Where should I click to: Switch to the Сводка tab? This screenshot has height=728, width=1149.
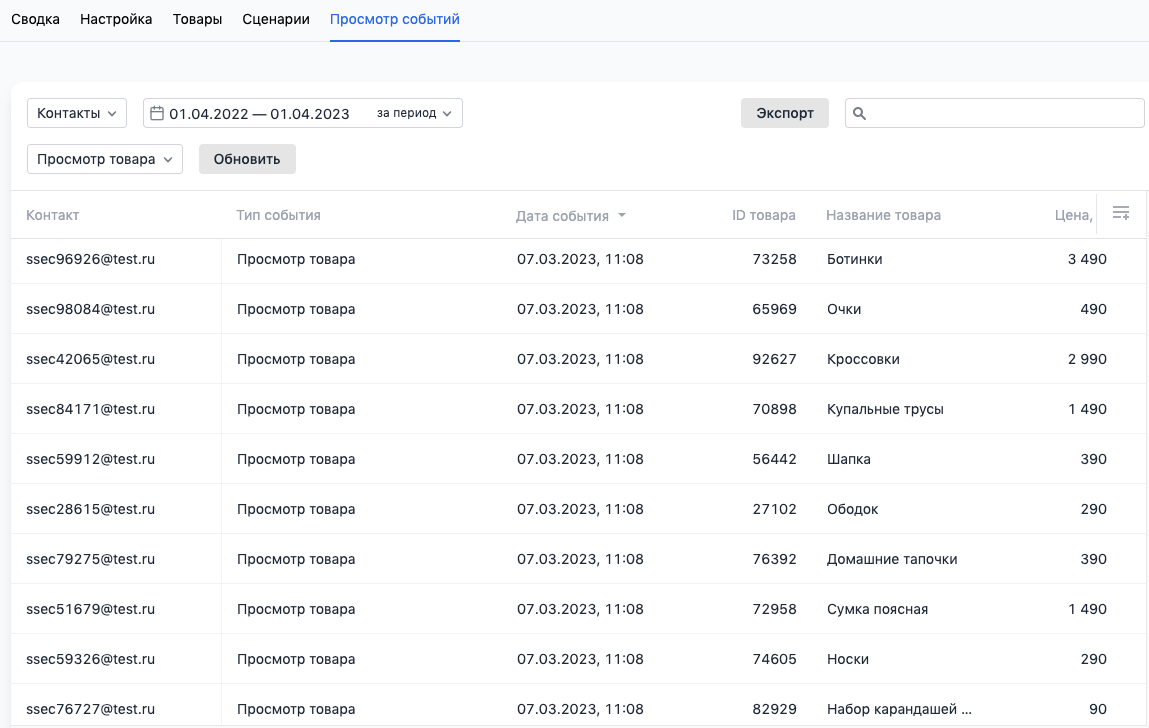(35, 20)
